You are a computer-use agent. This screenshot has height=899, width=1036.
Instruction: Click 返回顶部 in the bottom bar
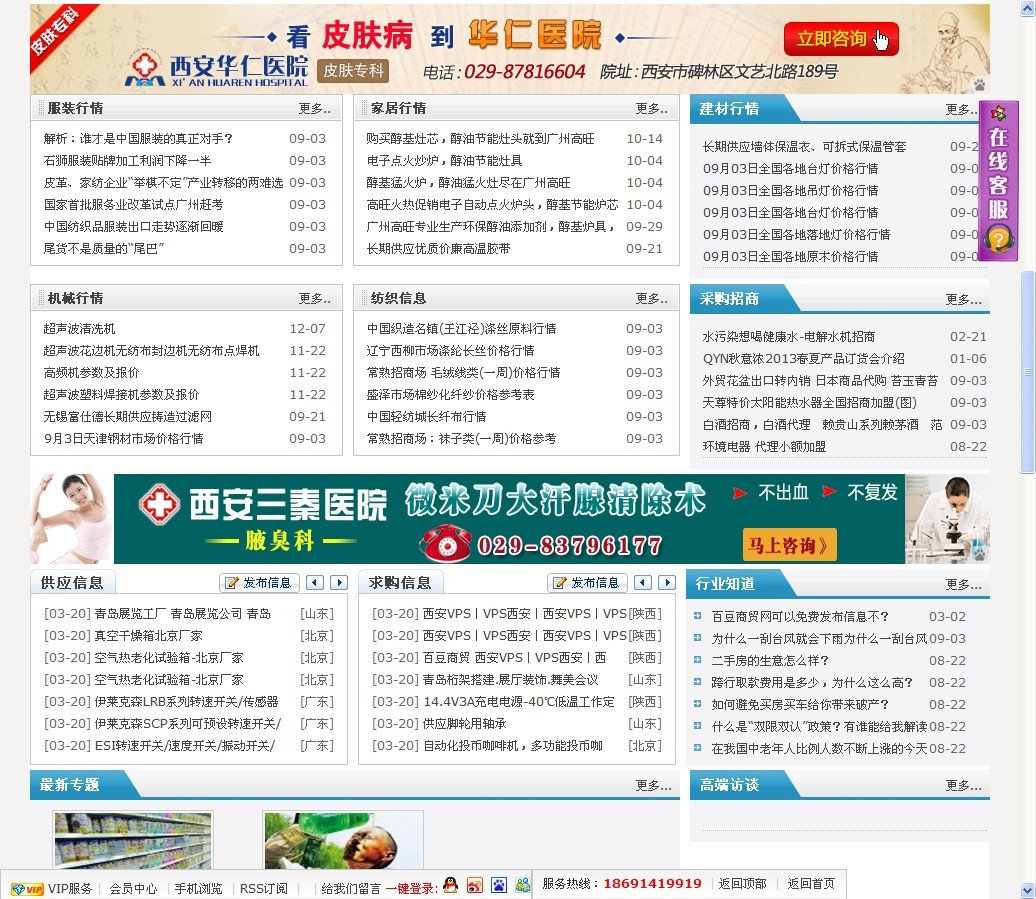click(x=743, y=884)
